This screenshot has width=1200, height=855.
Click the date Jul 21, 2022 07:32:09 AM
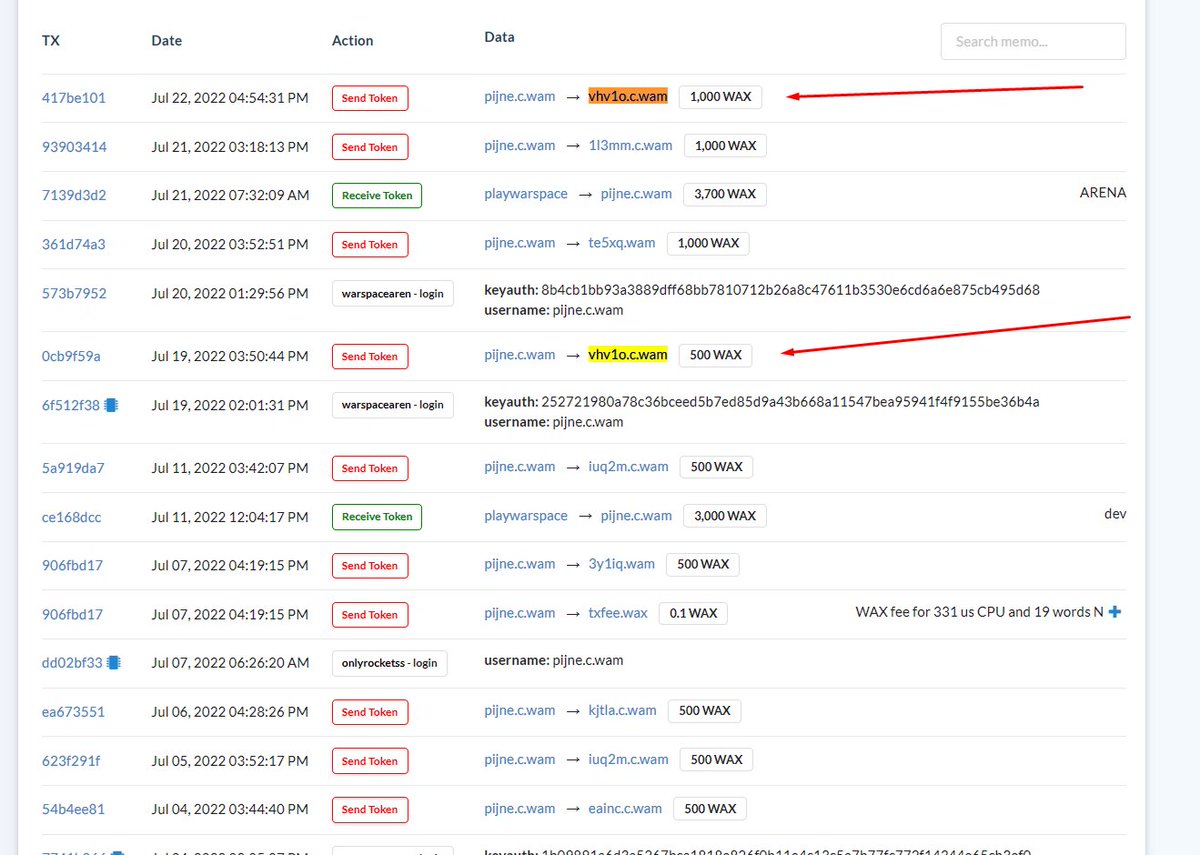pyautogui.click(x=231, y=195)
